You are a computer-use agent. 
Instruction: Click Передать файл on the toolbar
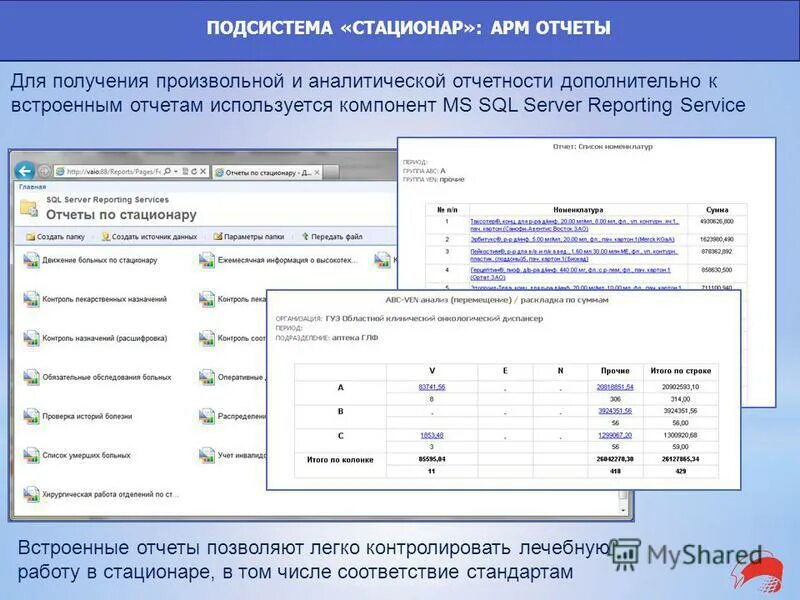click(335, 237)
